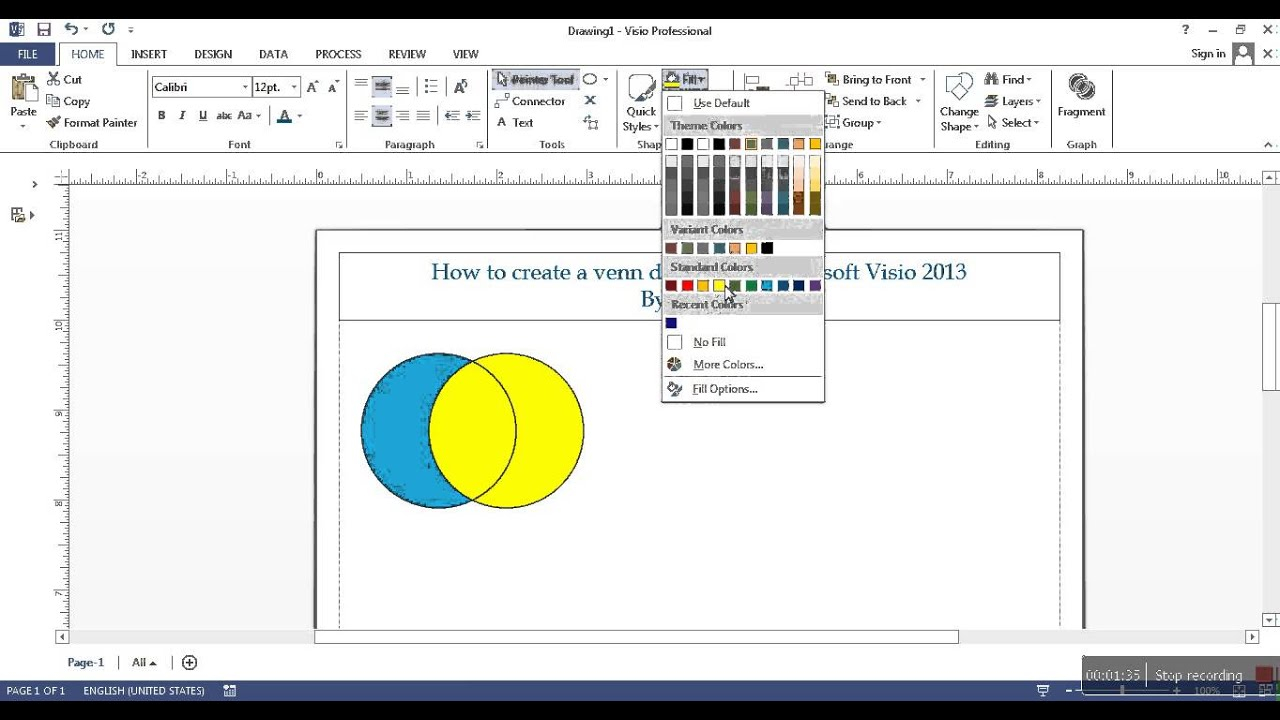Viewport: 1280px width, 720px height.
Task: Click Stop recording button
Action: [x=1198, y=675]
